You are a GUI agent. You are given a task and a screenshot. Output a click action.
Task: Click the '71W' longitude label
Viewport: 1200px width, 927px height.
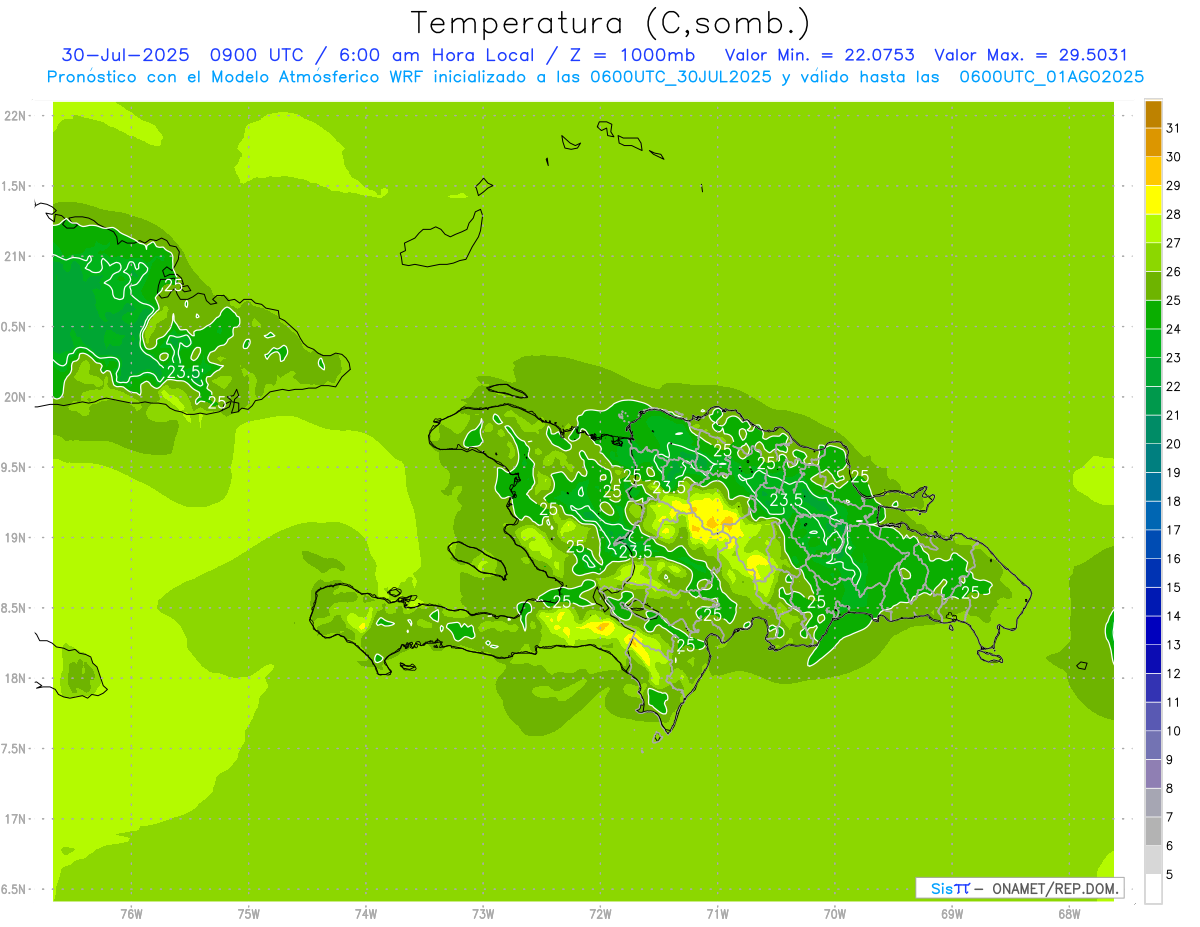(717, 914)
